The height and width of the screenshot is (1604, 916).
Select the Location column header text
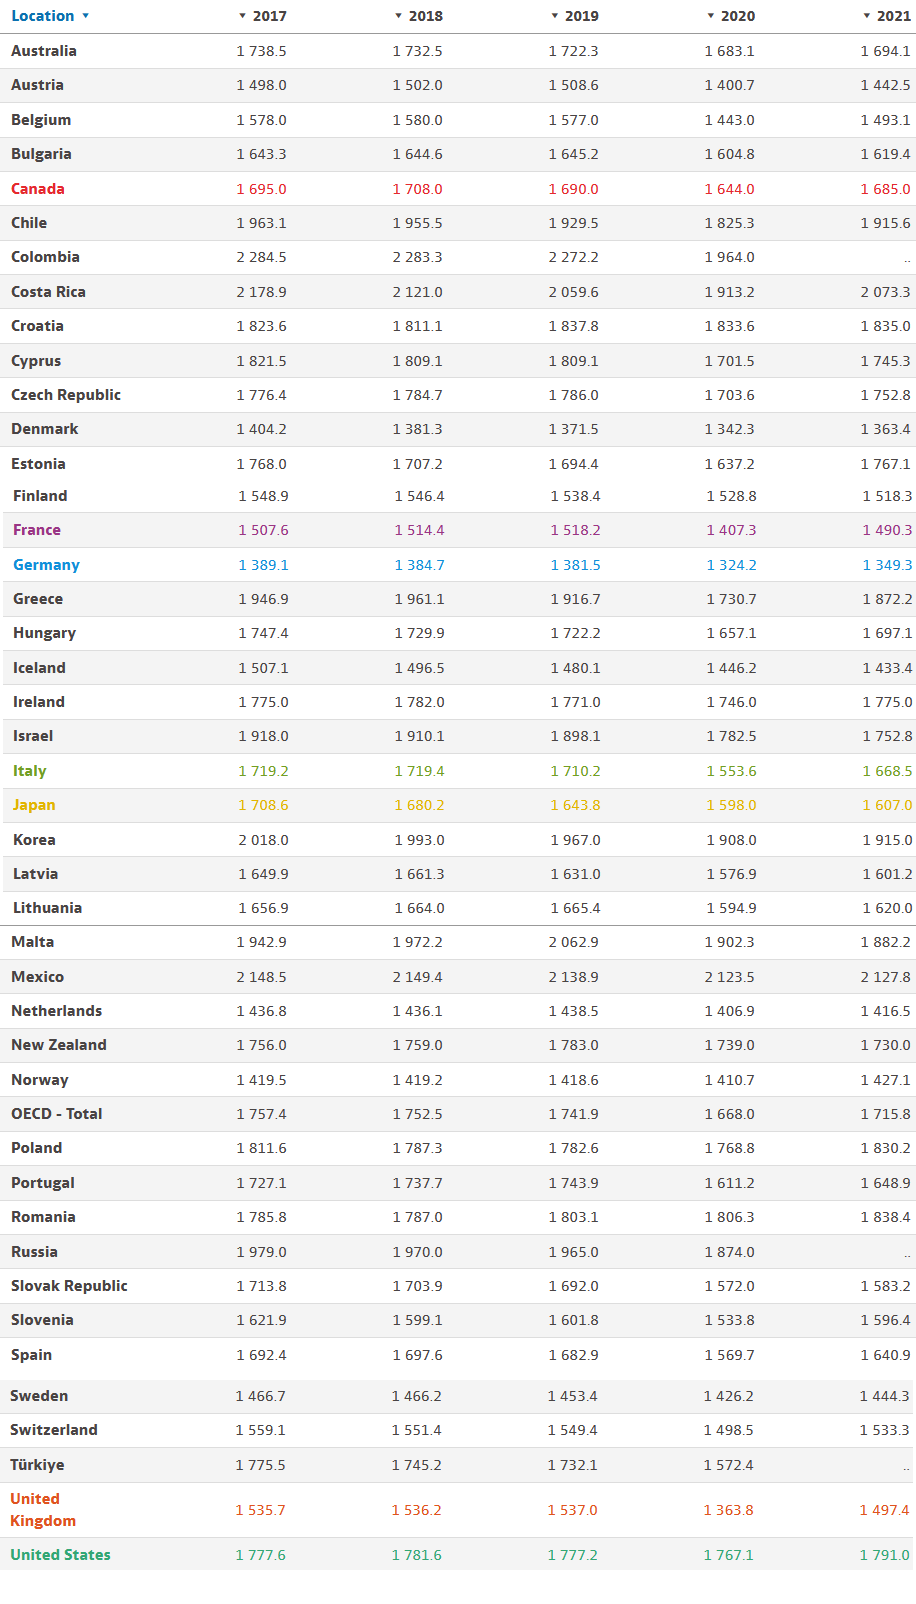42,16
